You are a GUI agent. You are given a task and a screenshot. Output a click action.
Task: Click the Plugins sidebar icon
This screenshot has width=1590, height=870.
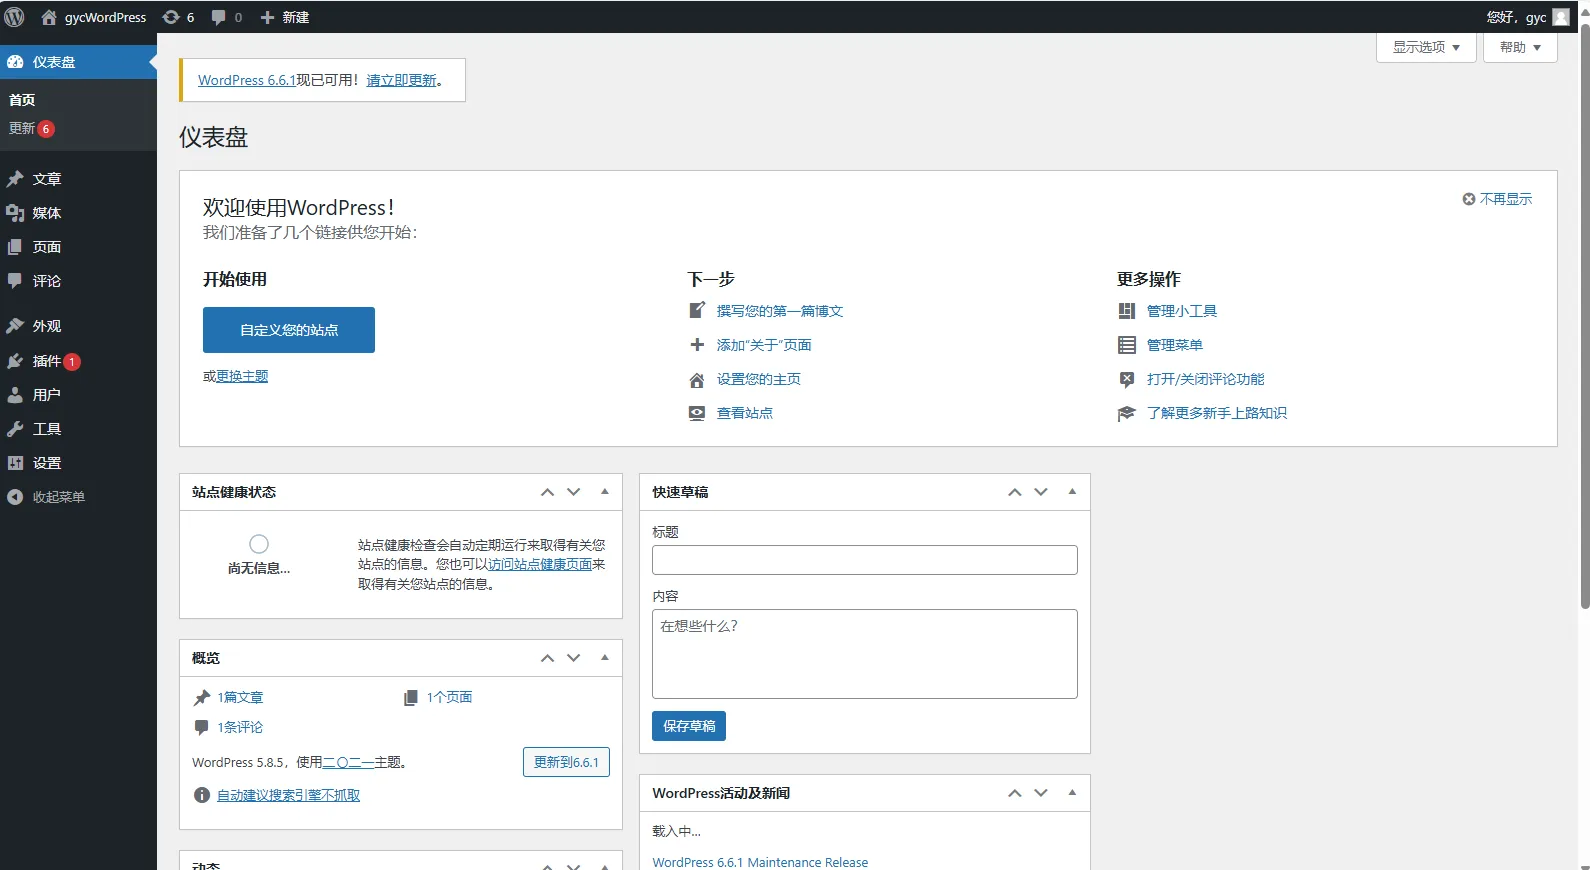[15, 361]
